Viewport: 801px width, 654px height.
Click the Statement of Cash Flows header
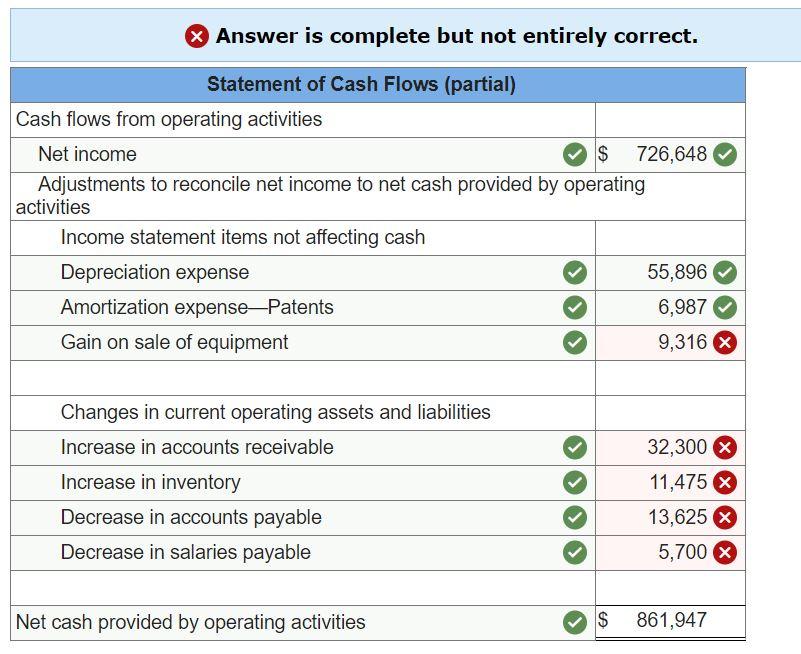point(360,84)
